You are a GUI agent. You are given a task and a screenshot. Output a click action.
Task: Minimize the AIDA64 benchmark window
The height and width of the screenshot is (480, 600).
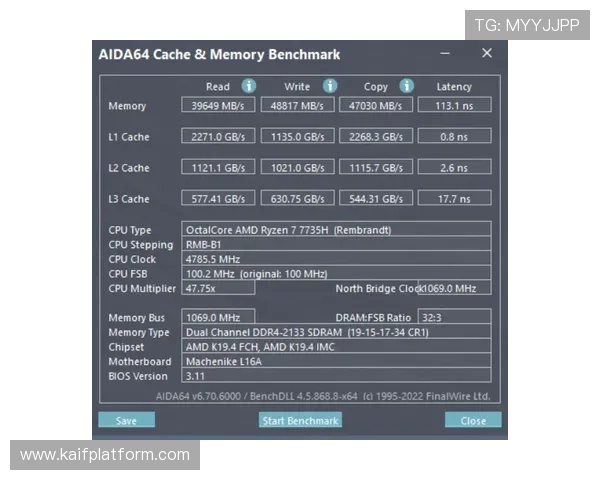click(x=446, y=54)
